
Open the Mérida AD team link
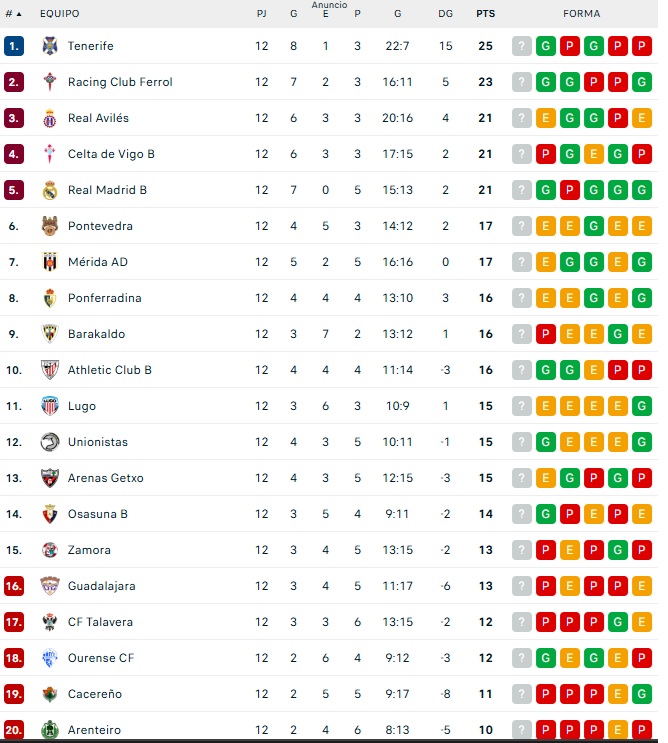[97, 262]
